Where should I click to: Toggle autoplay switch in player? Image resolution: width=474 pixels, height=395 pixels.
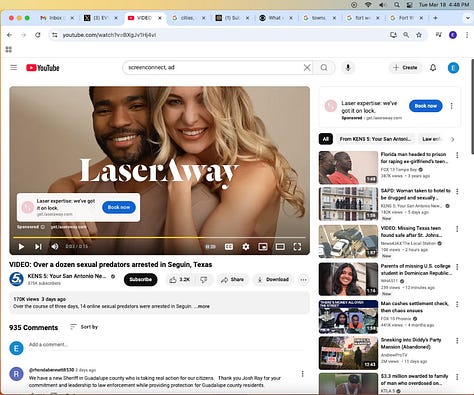click(210, 247)
